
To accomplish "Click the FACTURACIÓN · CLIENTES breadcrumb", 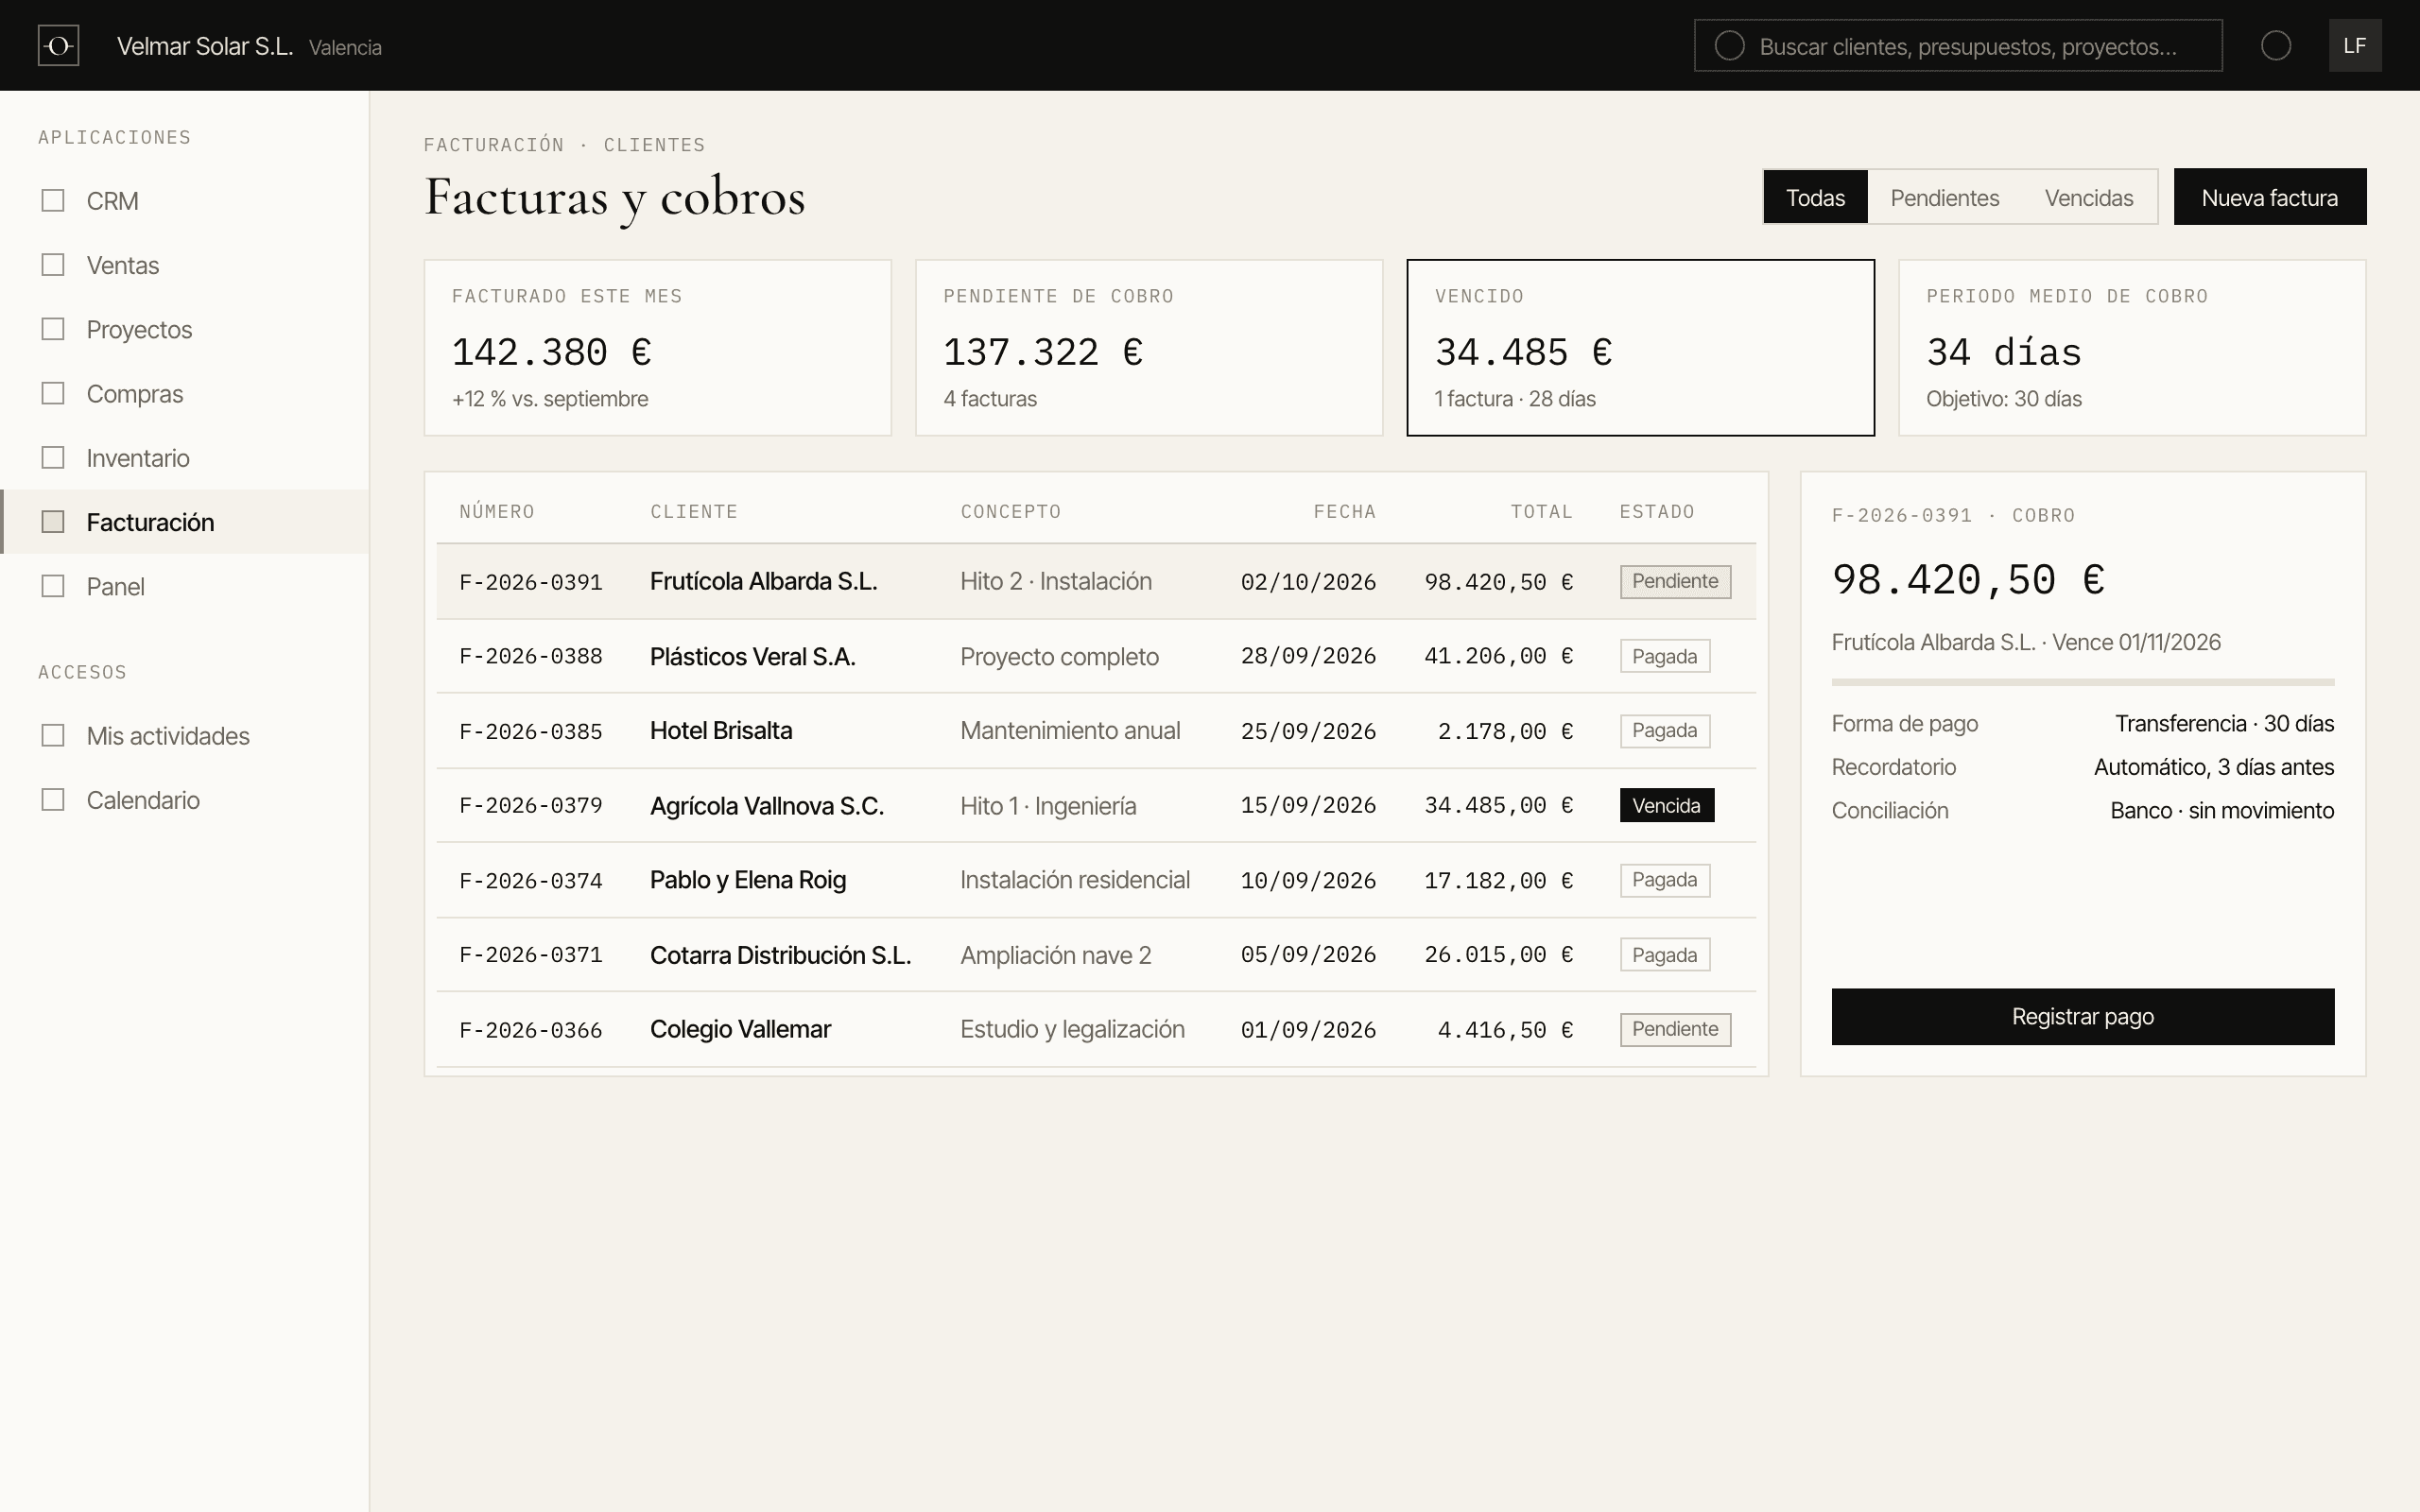I will [x=564, y=145].
